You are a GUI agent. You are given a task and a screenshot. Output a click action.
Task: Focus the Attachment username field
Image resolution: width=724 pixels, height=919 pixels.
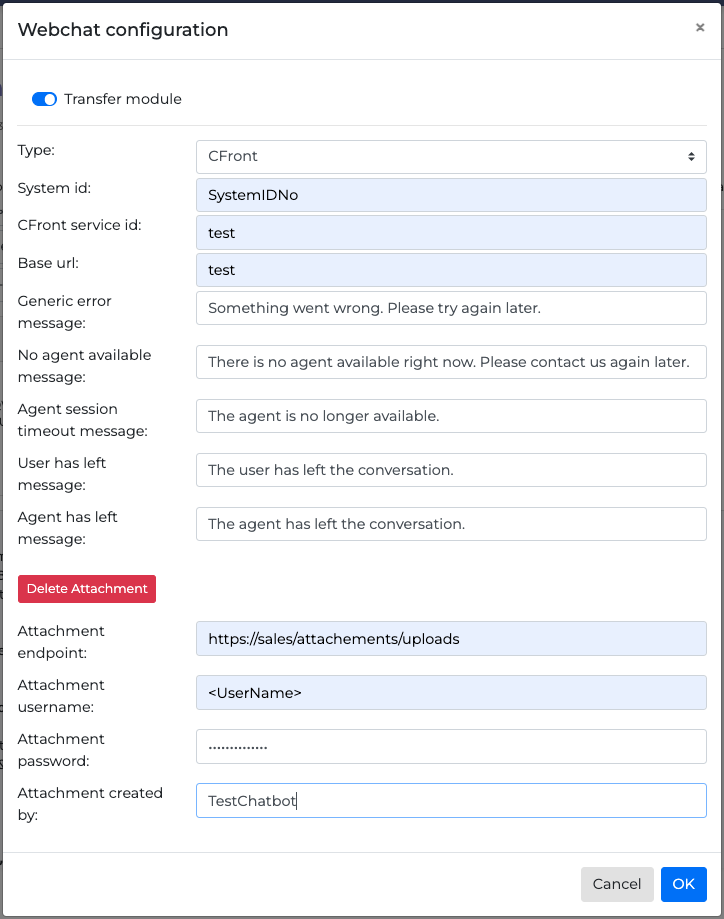pos(451,692)
